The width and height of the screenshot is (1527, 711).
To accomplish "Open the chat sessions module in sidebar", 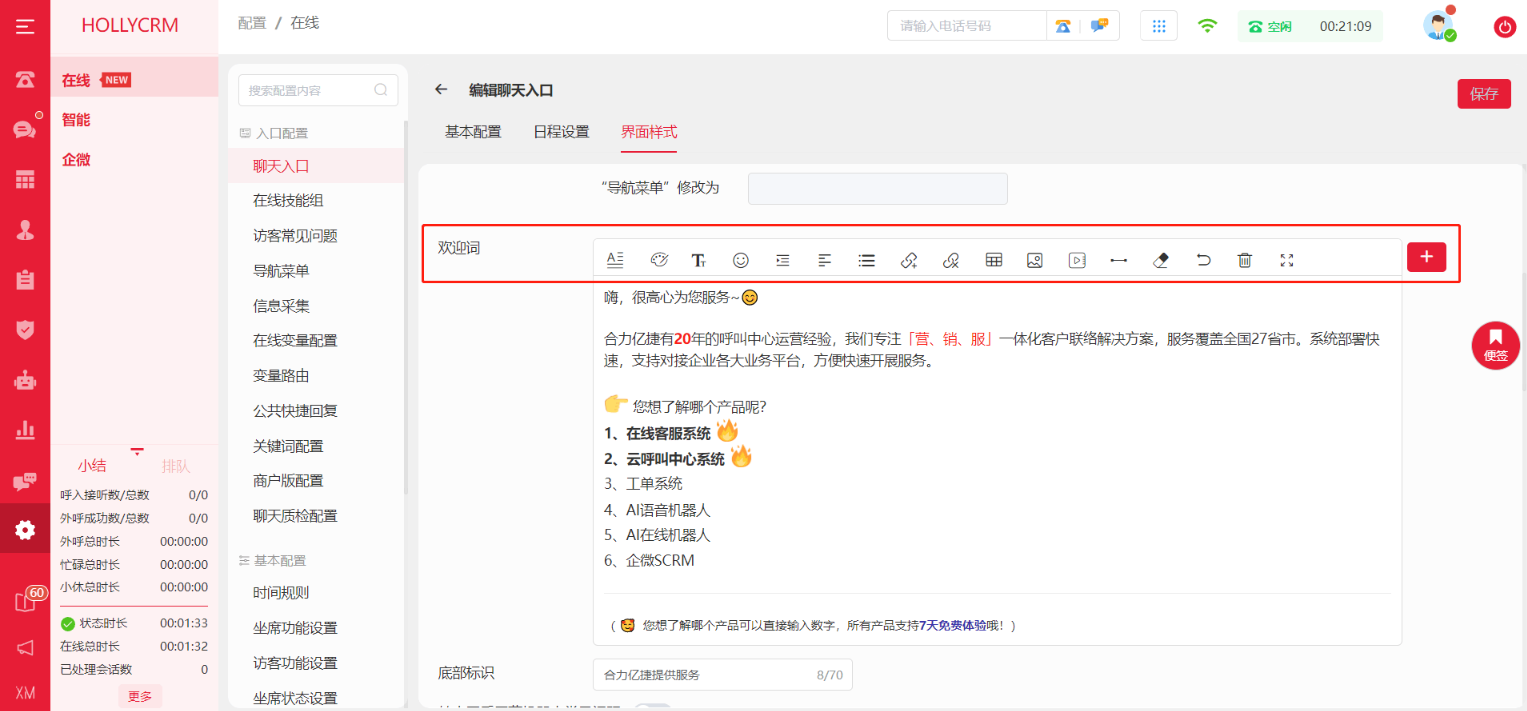I will [25, 129].
